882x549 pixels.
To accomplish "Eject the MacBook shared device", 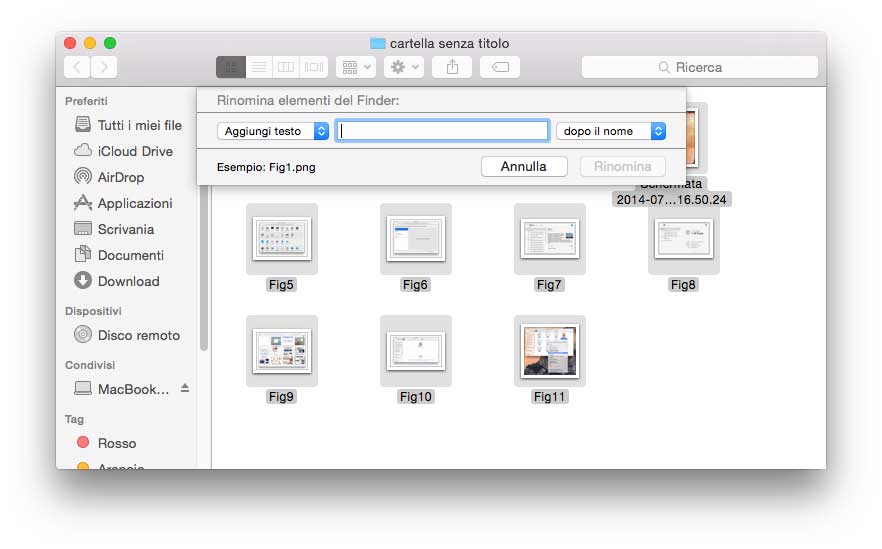I will [x=185, y=388].
